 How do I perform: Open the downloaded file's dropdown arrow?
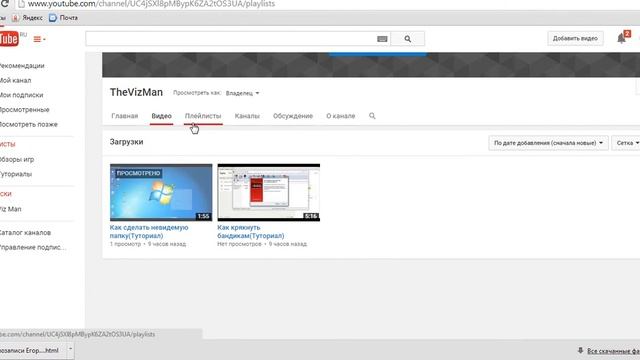[x=70, y=349]
